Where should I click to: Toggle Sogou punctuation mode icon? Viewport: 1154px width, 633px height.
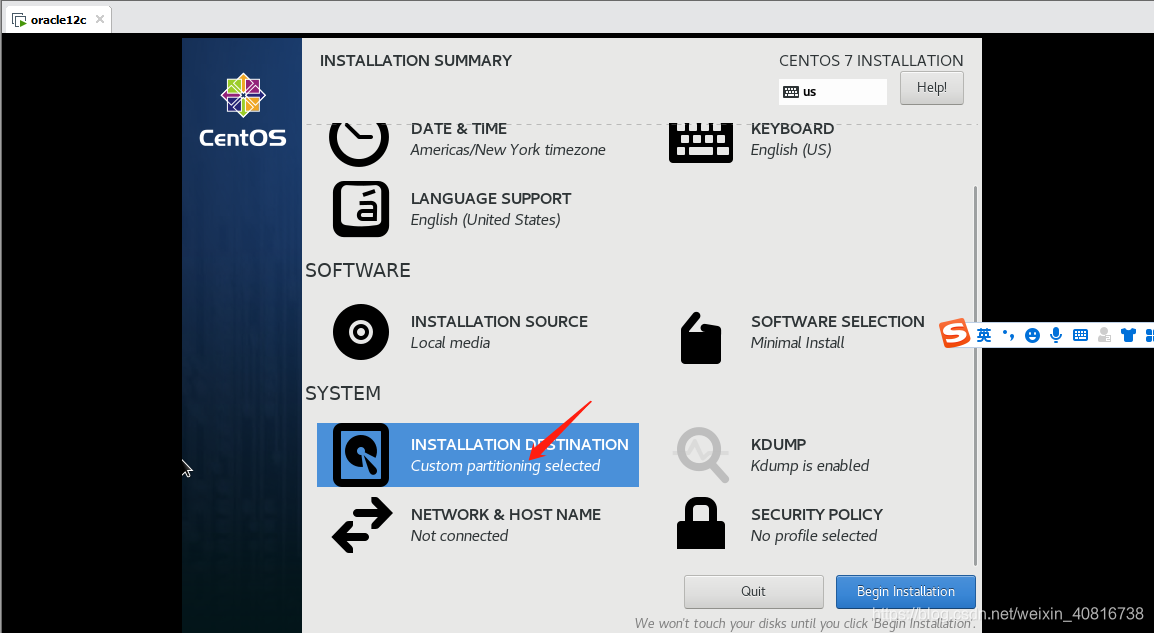click(1008, 336)
